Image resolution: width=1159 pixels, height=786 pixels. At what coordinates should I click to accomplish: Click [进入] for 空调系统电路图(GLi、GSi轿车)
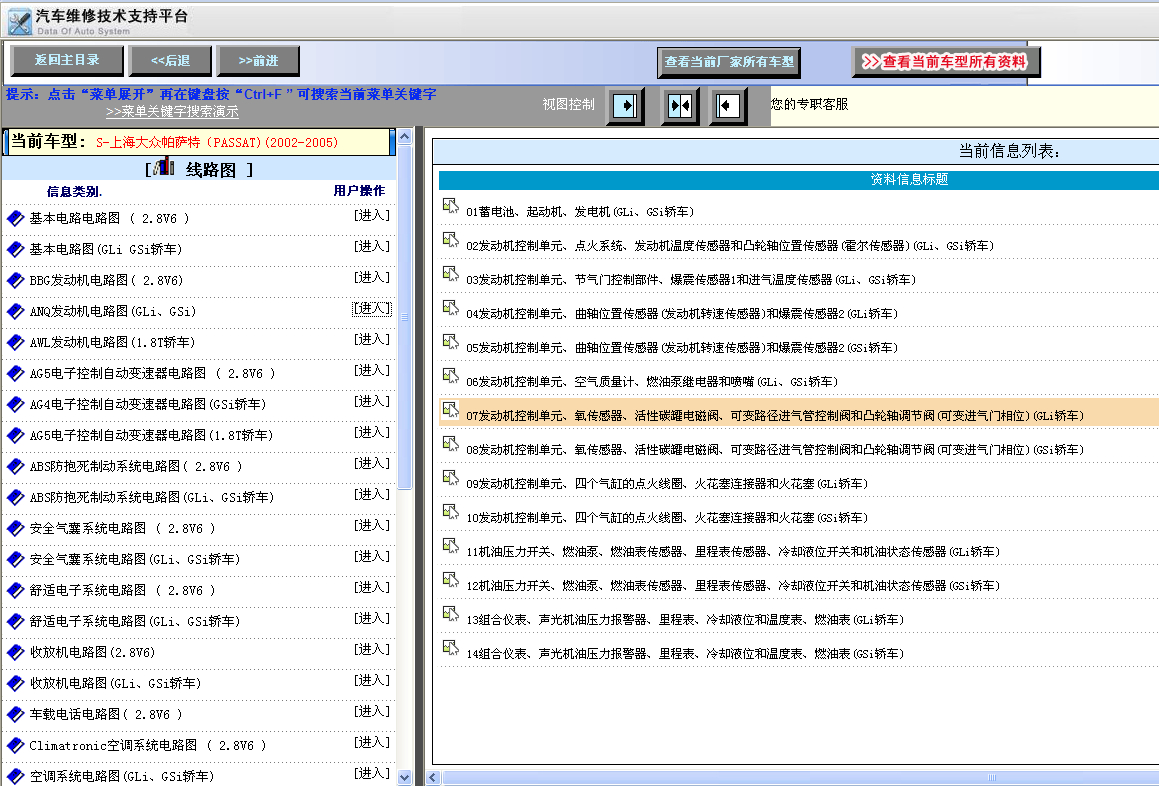click(372, 773)
